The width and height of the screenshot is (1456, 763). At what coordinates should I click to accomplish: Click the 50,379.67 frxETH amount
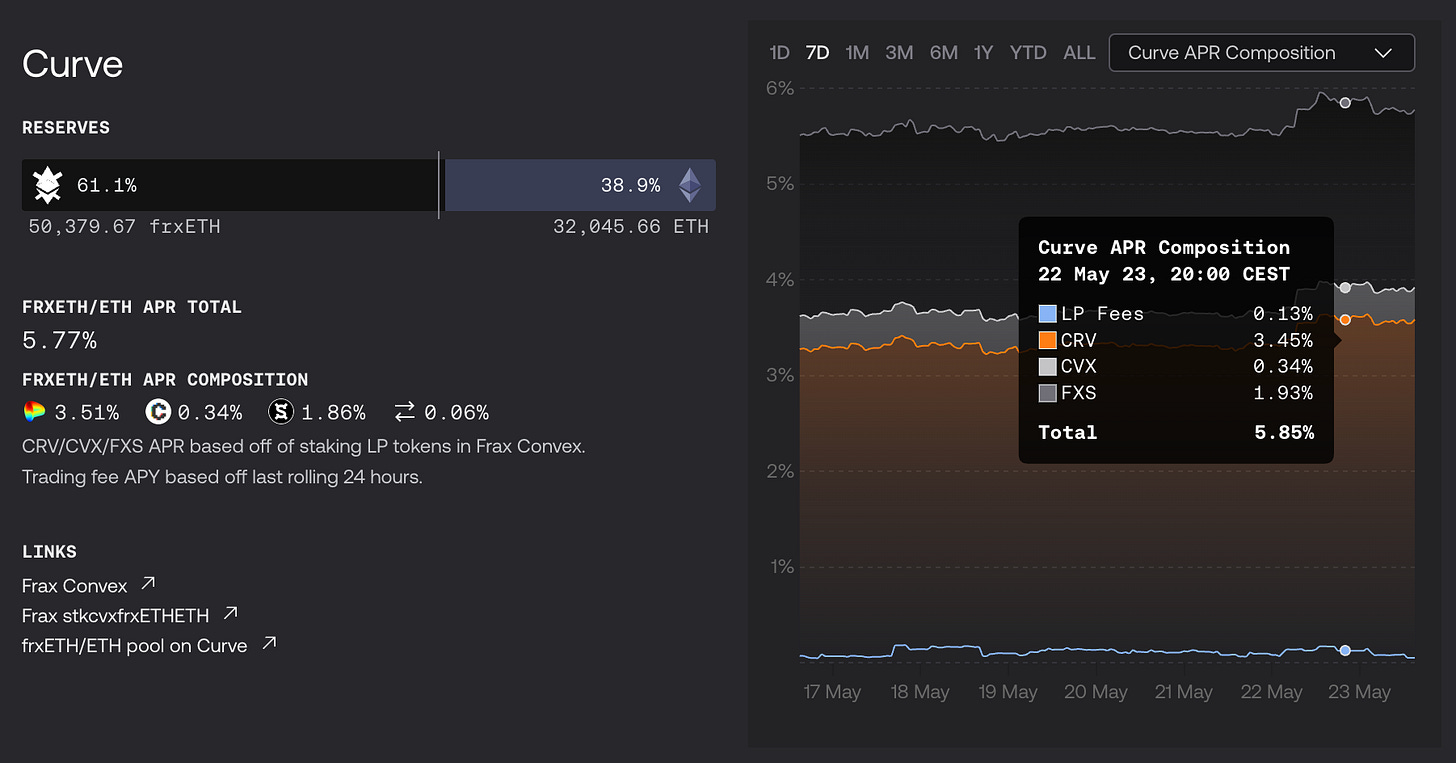pos(125,227)
